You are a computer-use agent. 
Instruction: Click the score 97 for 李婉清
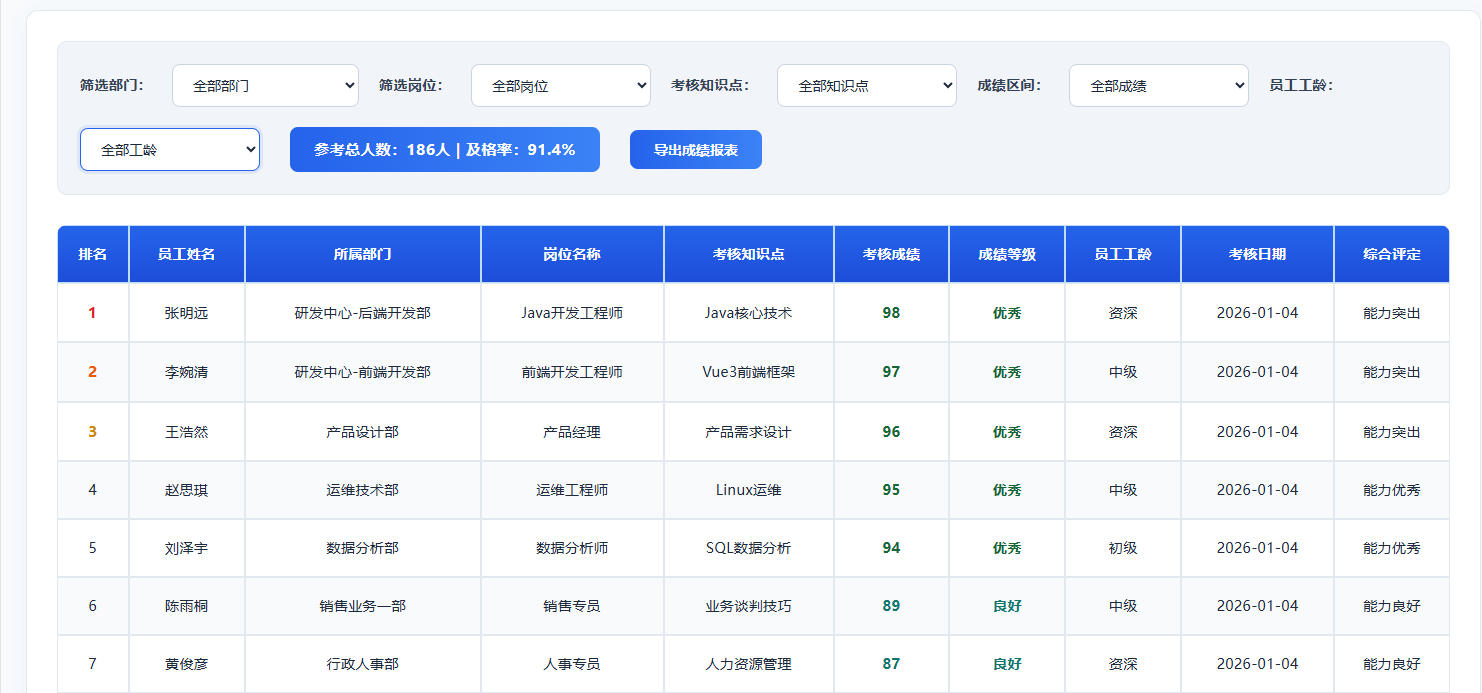pyautogui.click(x=891, y=372)
